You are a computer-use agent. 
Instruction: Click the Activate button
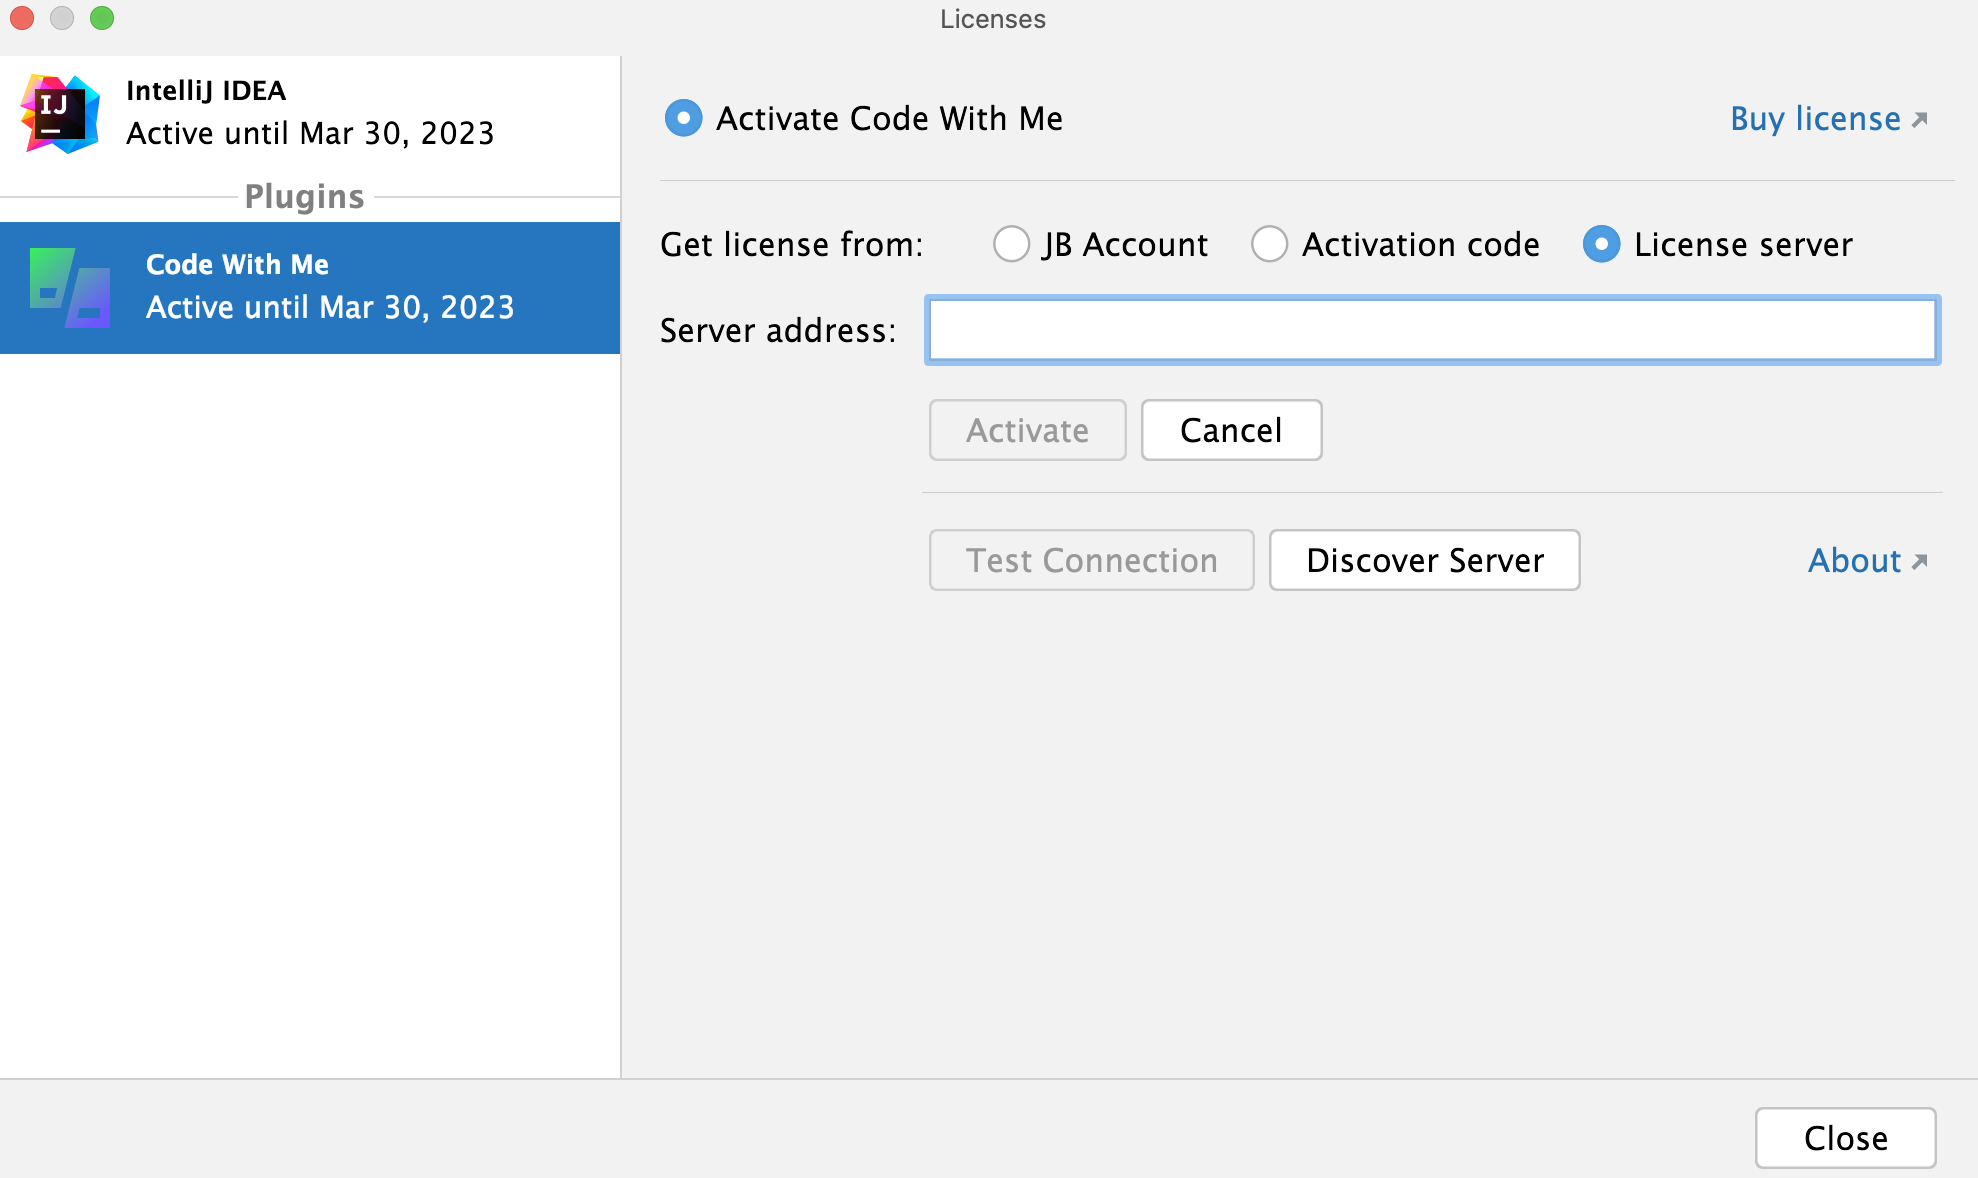(1028, 429)
